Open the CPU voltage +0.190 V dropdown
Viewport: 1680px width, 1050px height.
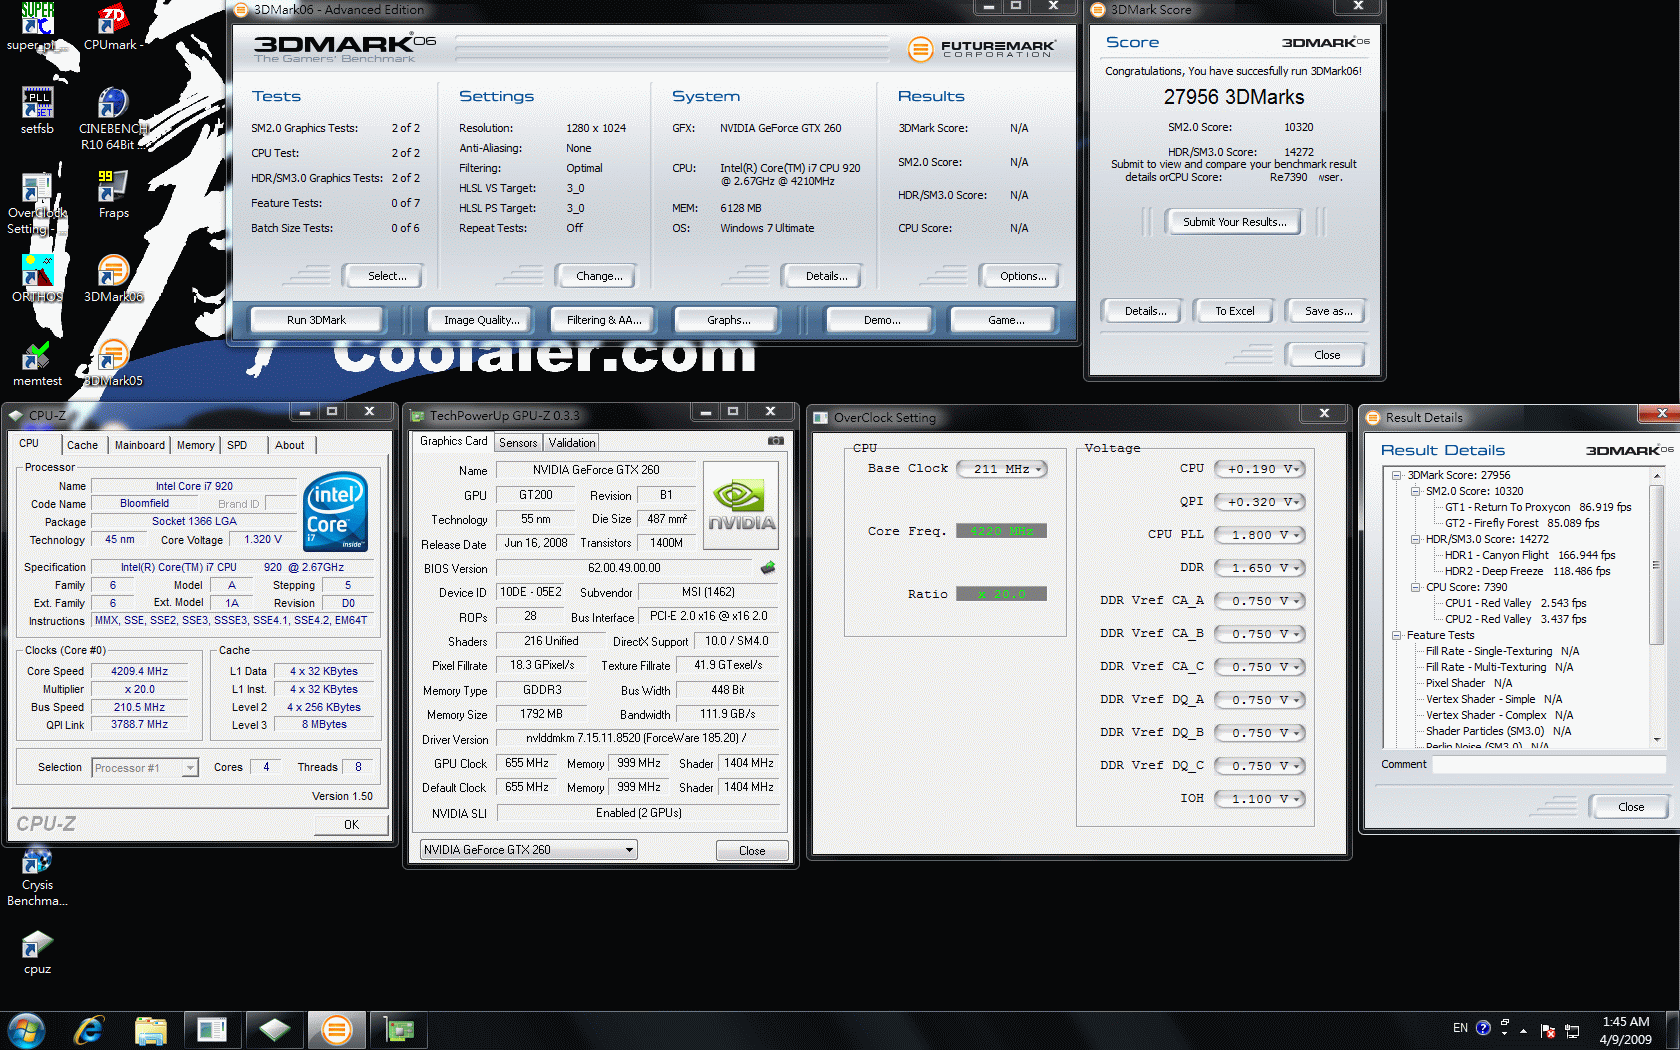tap(1260, 469)
